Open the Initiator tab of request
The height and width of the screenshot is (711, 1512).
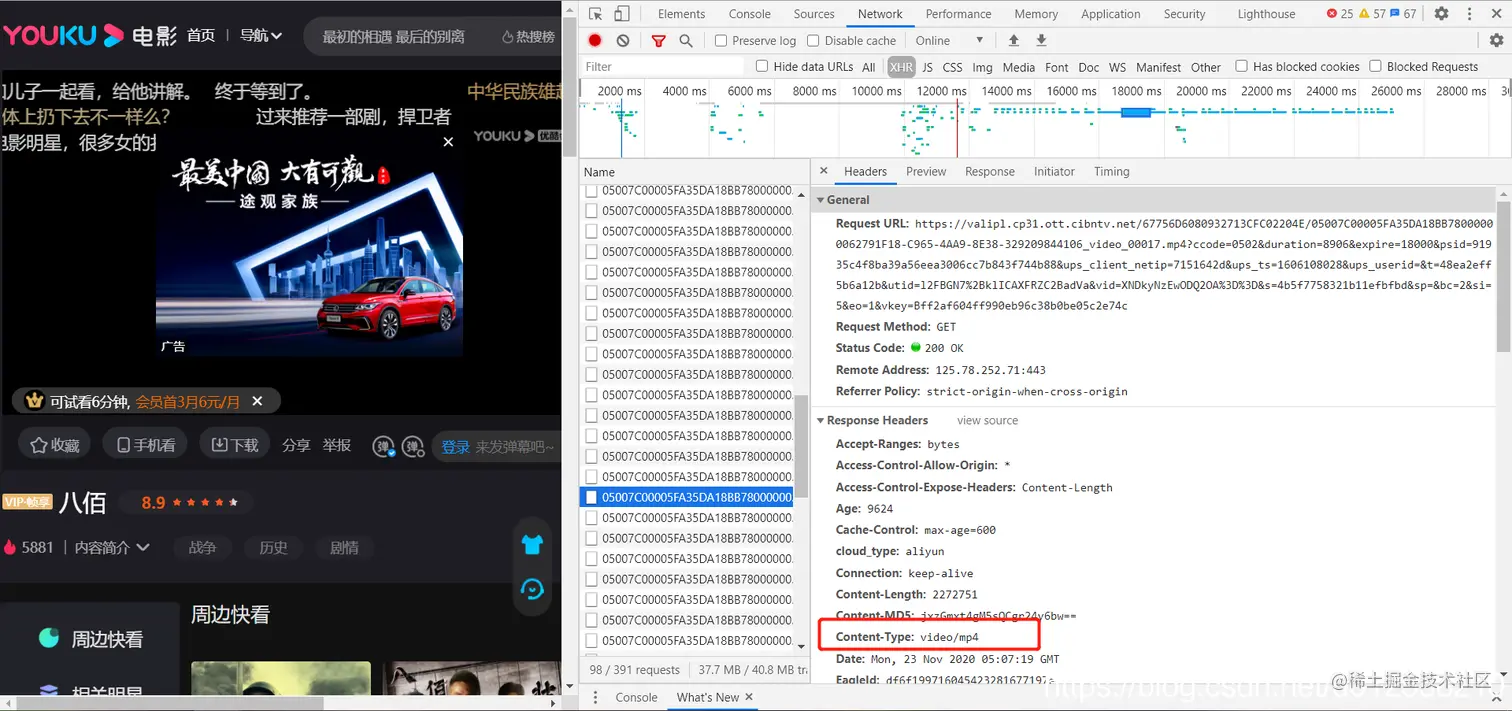(x=1054, y=172)
